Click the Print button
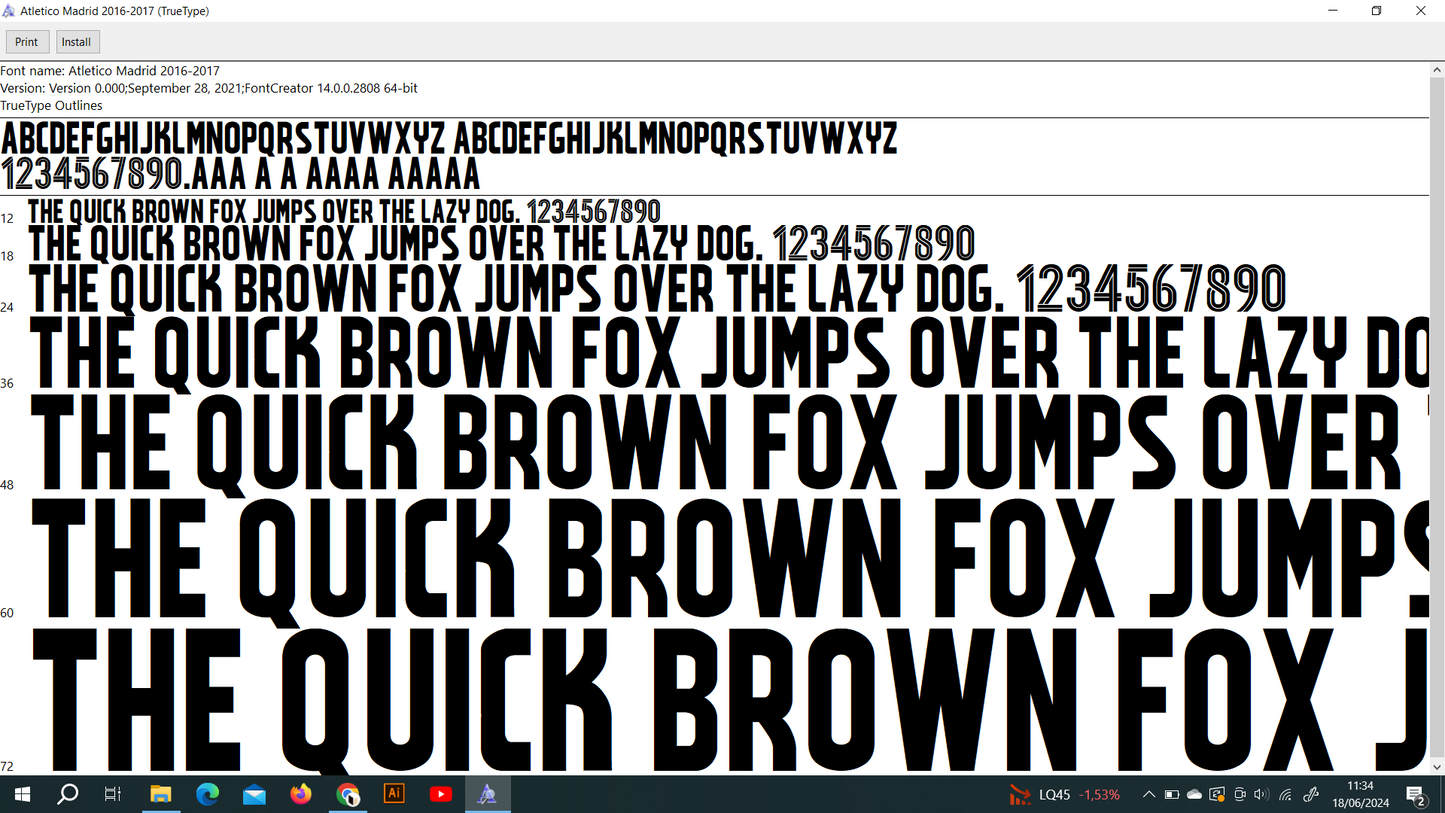1445x813 pixels. tap(27, 42)
